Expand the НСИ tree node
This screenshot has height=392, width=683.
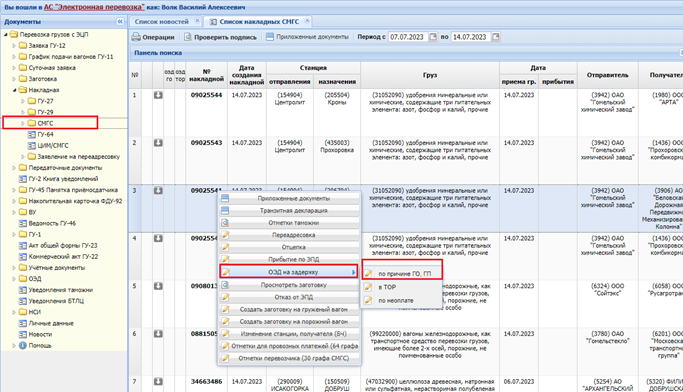tap(14, 312)
